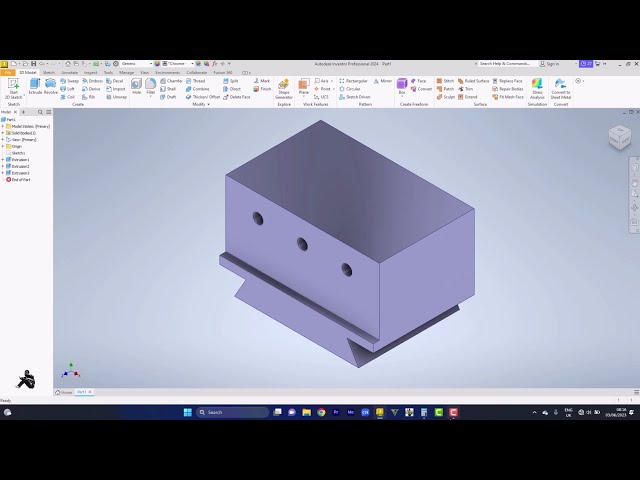Select Thicken/Offset tool
Screen dimensions: 640x480
click(203, 97)
